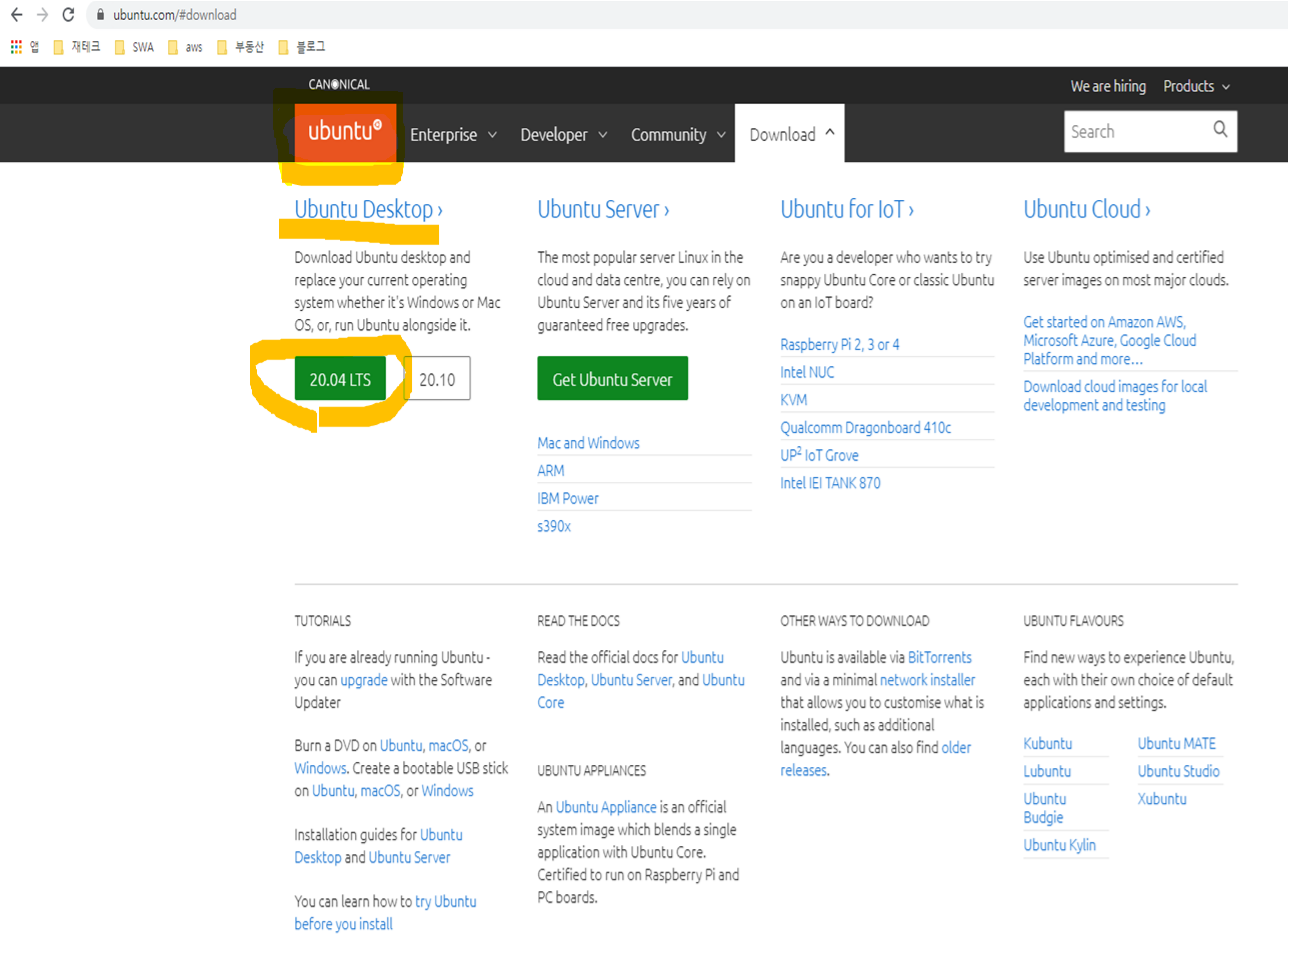Click the network installer link
The width and height of the screenshot is (1293, 957).
pyautogui.click(x=927, y=680)
